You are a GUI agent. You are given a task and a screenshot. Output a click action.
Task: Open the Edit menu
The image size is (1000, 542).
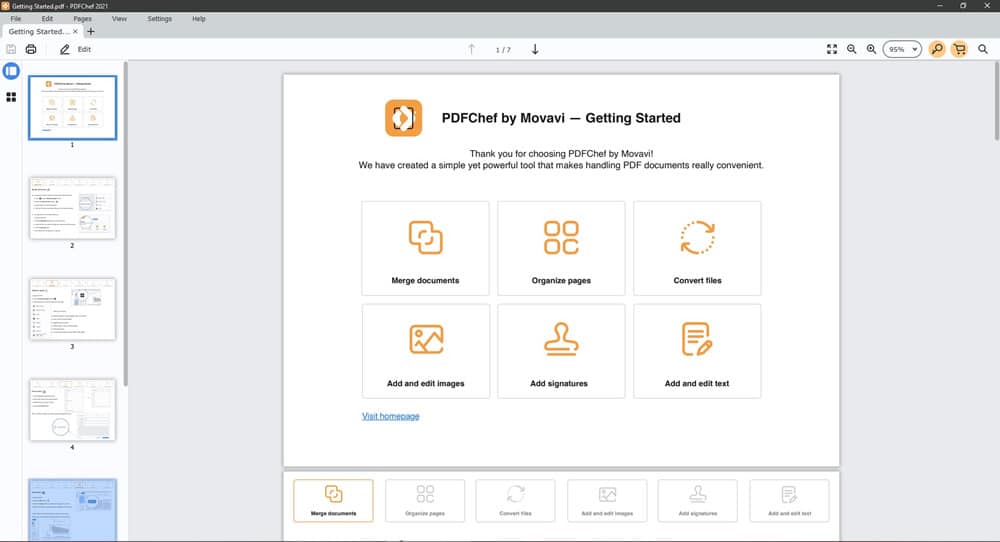(x=47, y=18)
